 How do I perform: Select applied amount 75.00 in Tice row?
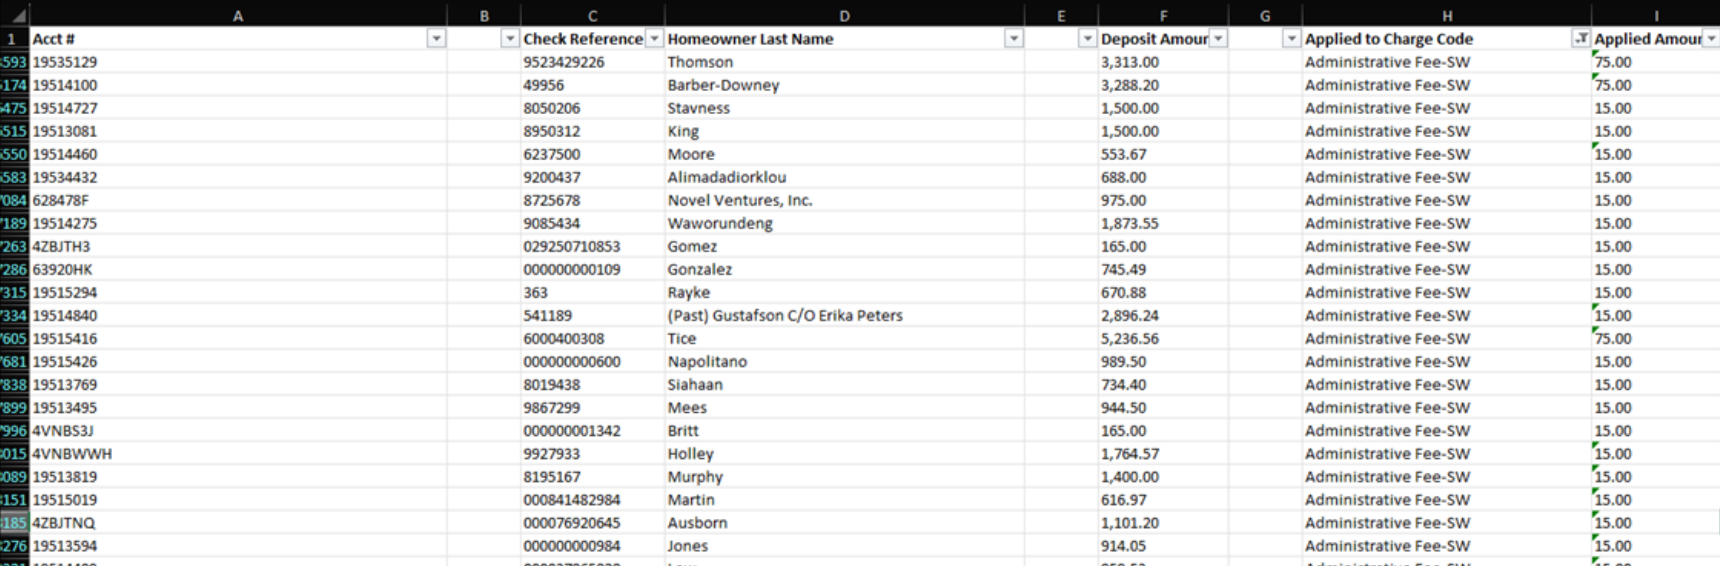1656,338
